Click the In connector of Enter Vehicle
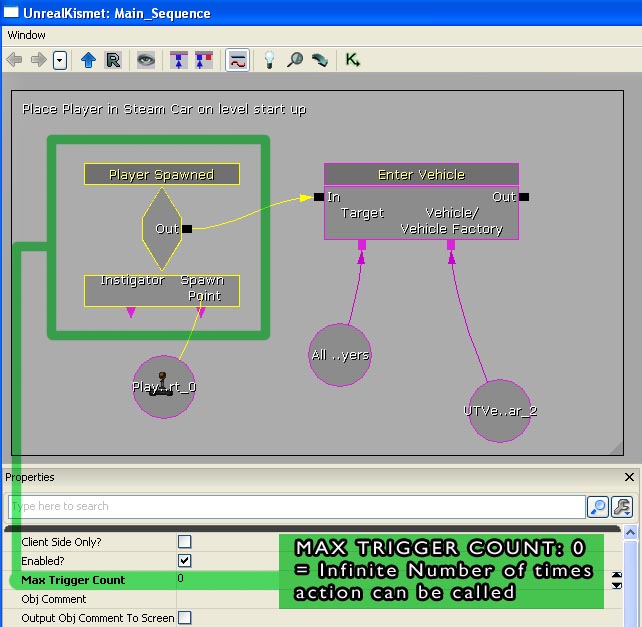Viewport: 642px width, 627px height. (x=319, y=197)
